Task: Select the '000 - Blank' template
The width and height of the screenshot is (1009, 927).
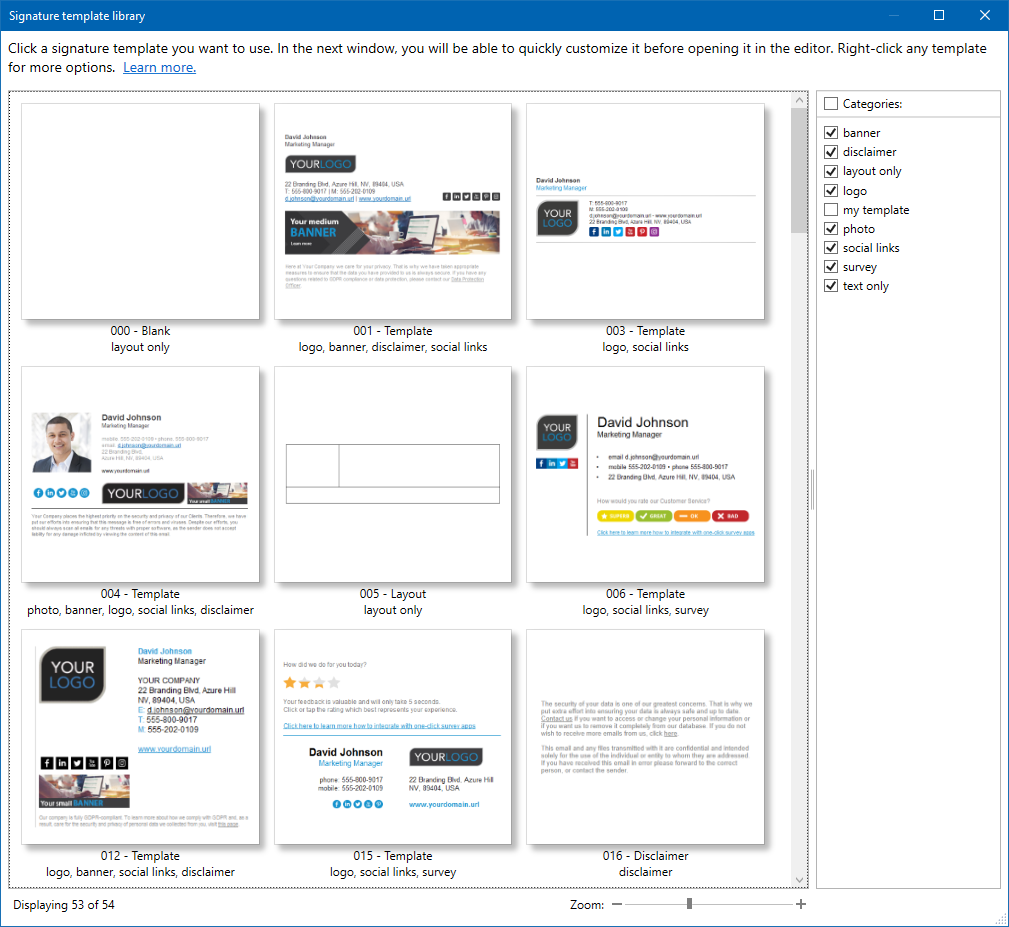Action: pyautogui.click(x=140, y=210)
